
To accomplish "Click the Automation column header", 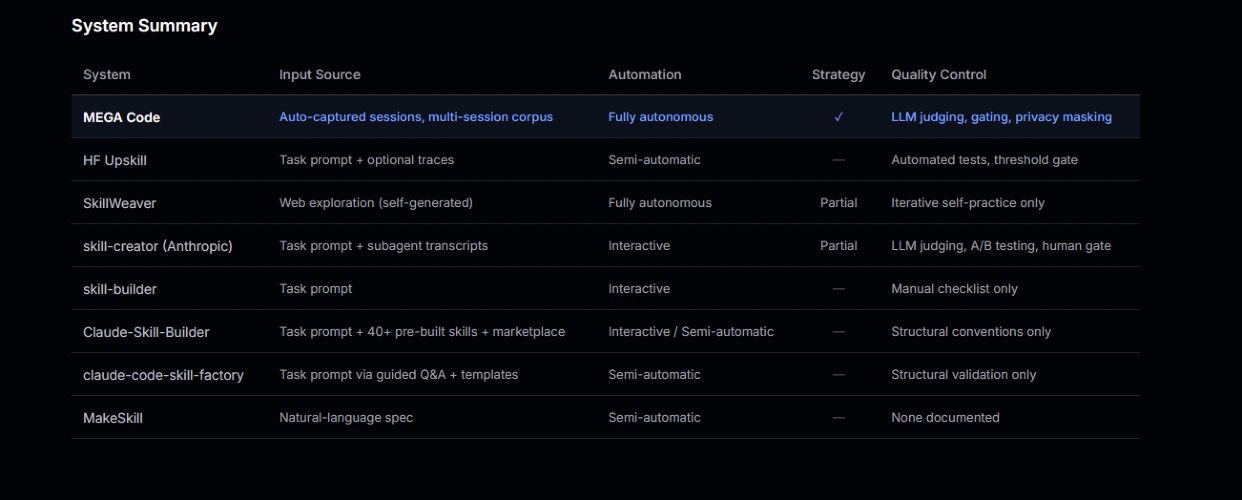I will coord(645,75).
